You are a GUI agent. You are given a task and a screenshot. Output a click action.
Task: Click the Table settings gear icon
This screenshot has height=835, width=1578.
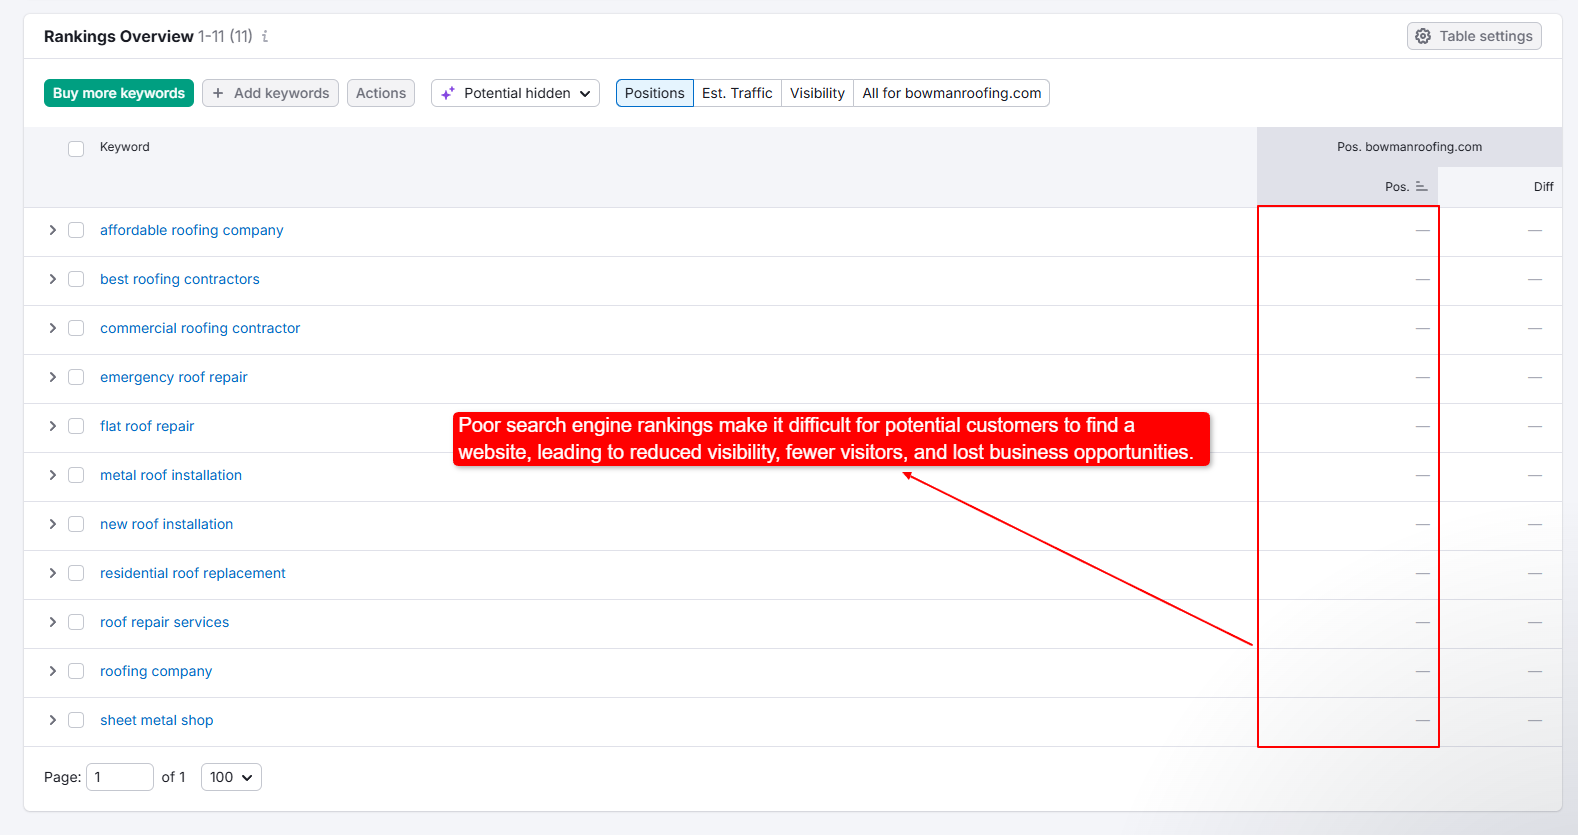[x=1423, y=36]
